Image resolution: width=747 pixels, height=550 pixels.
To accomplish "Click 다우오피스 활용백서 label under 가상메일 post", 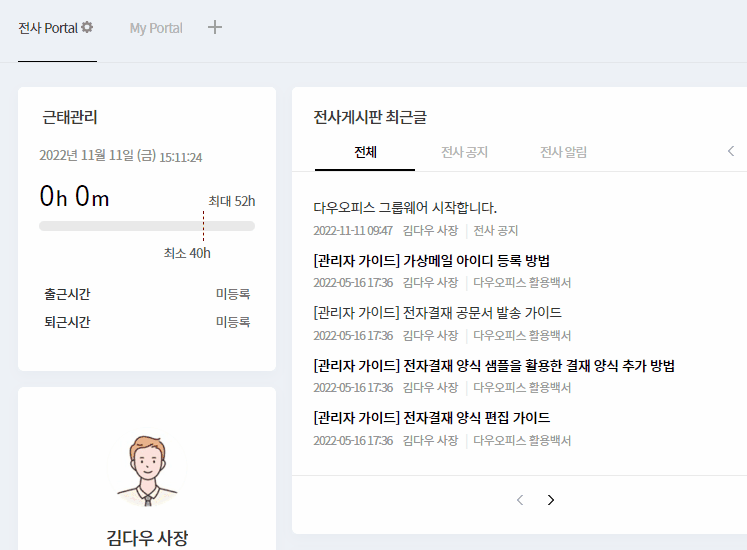I will click(522, 283).
